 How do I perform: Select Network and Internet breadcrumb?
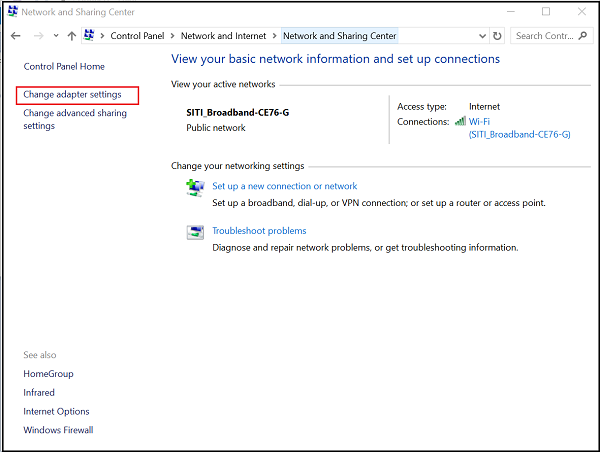pyautogui.click(x=224, y=36)
